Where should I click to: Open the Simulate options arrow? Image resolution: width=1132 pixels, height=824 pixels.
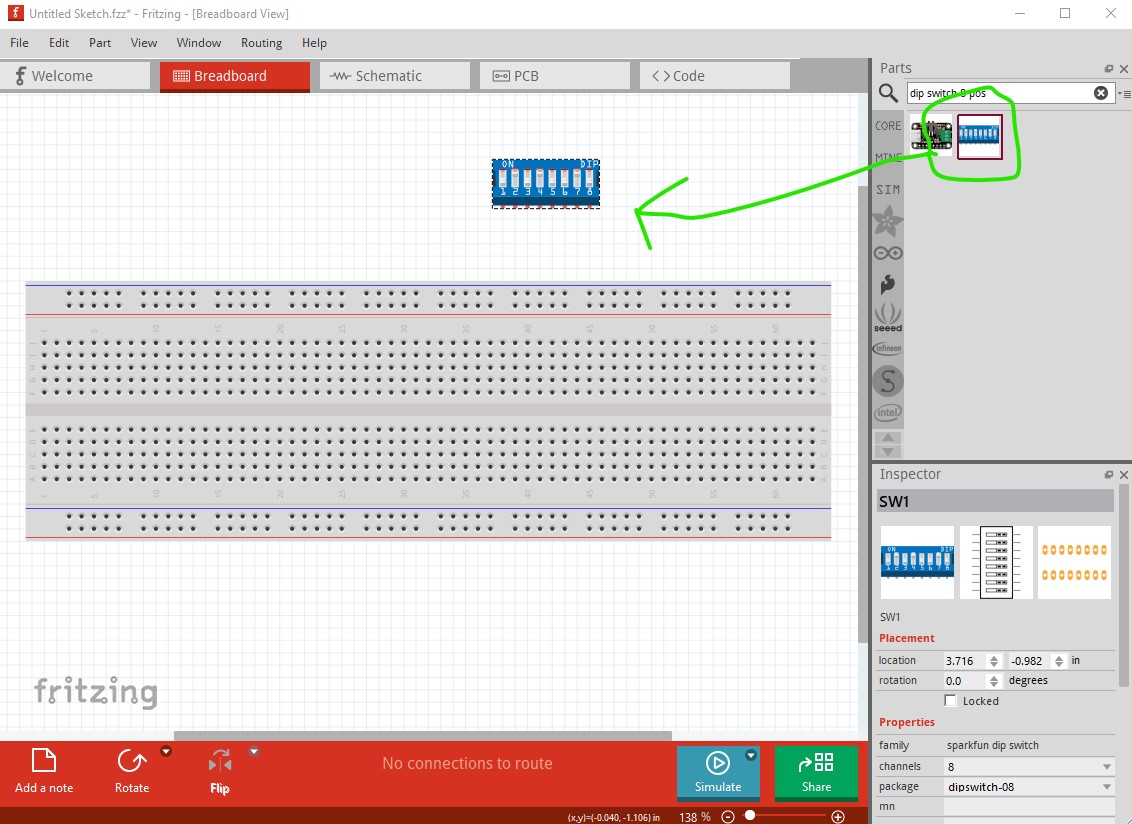751,756
